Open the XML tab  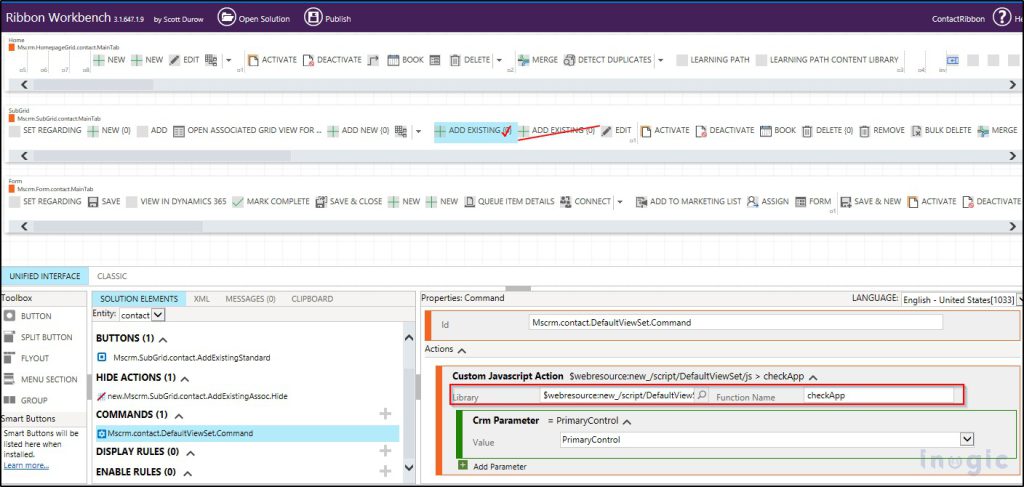[x=201, y=299]
